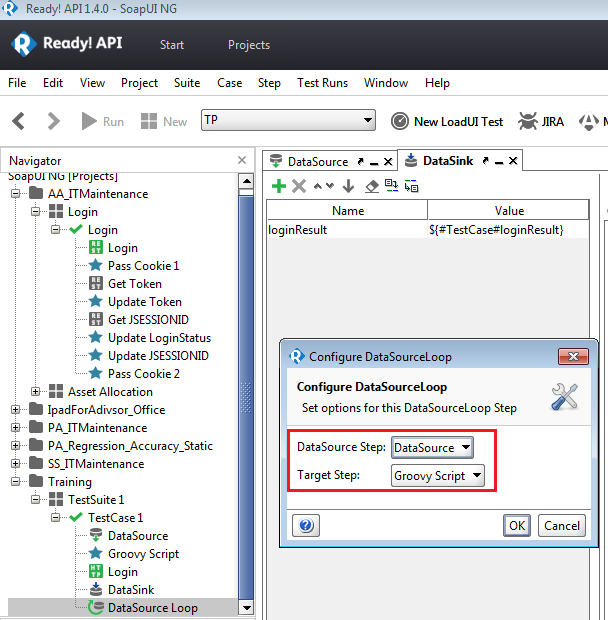Select the DataSink step in tree

[x=131, y=590]
